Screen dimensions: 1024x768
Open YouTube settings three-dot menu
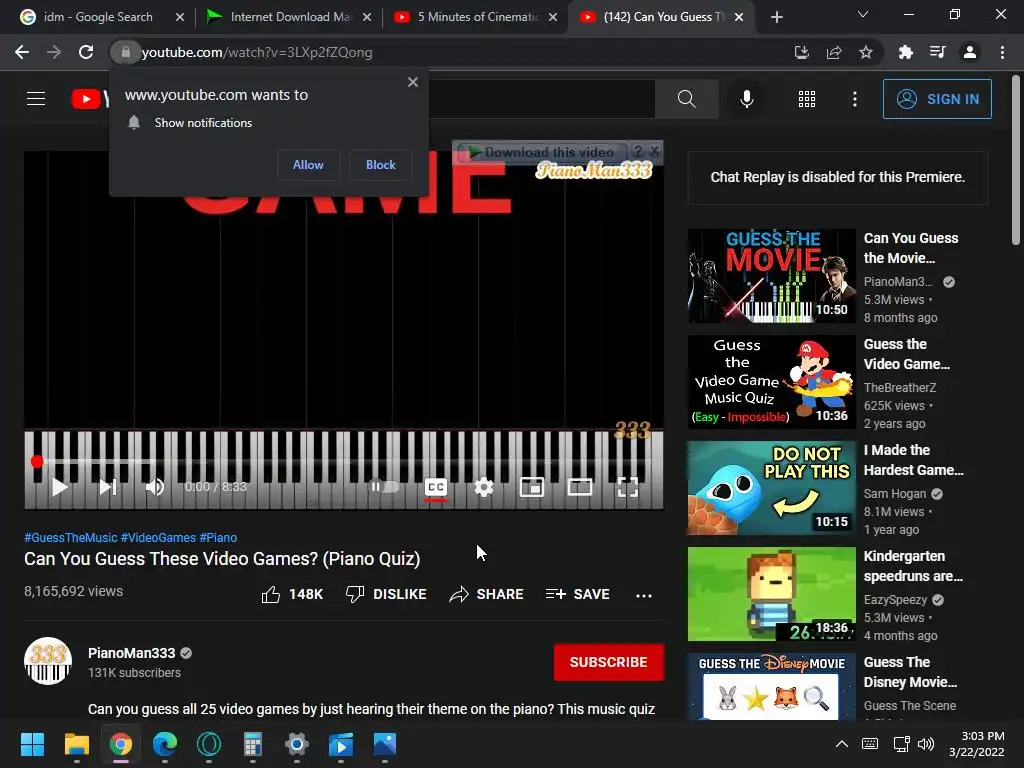tap(854, 99)
